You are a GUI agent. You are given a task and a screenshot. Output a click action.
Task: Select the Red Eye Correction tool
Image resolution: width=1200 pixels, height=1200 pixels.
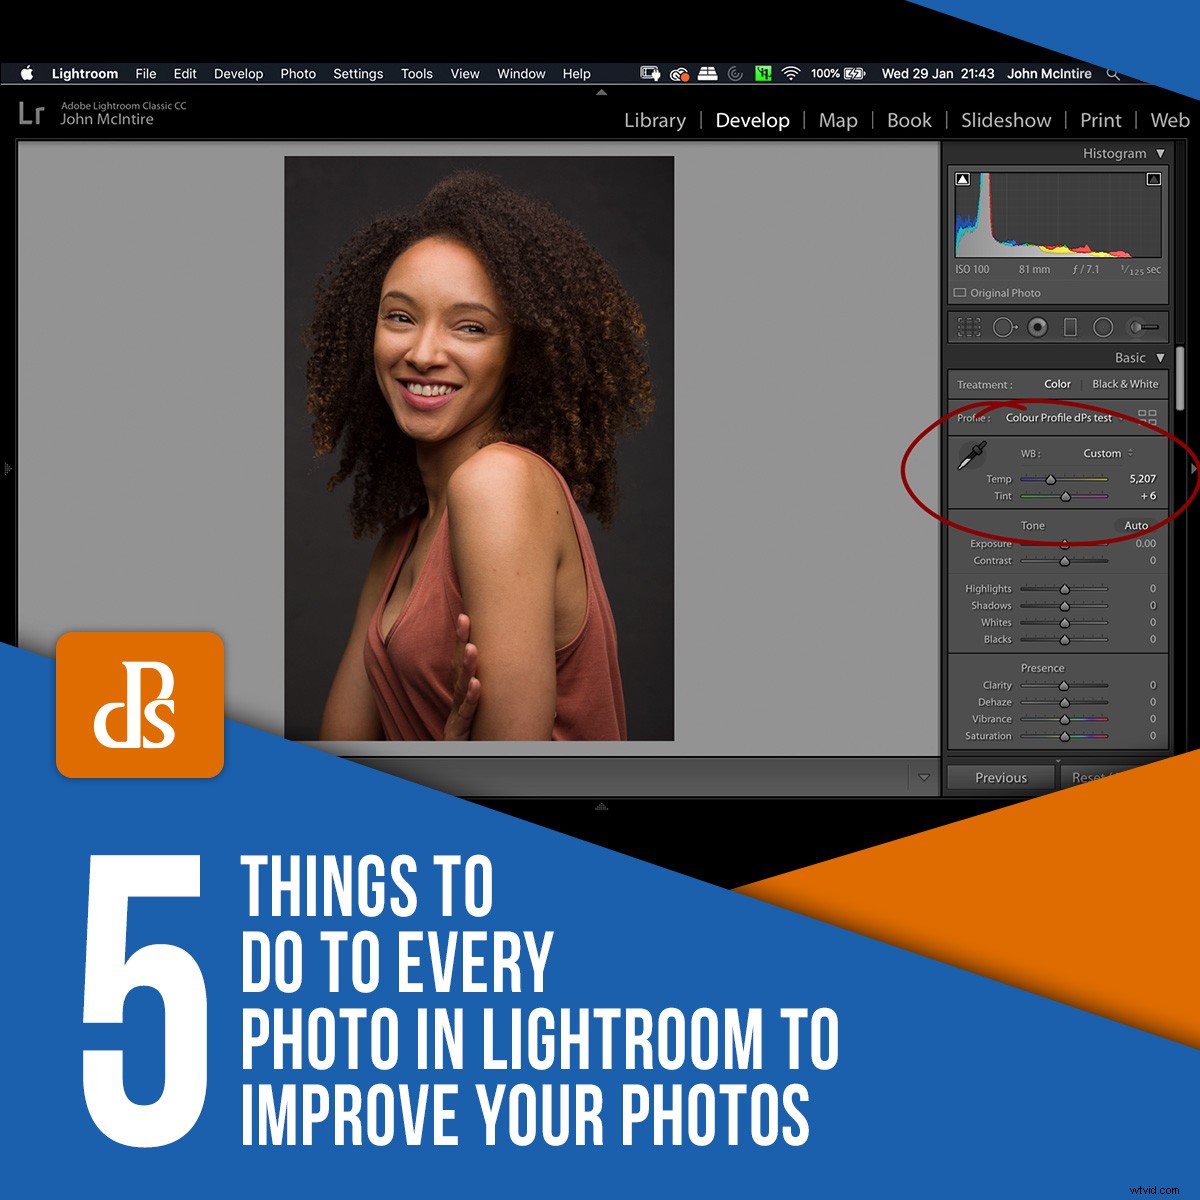coord(1037,327)
